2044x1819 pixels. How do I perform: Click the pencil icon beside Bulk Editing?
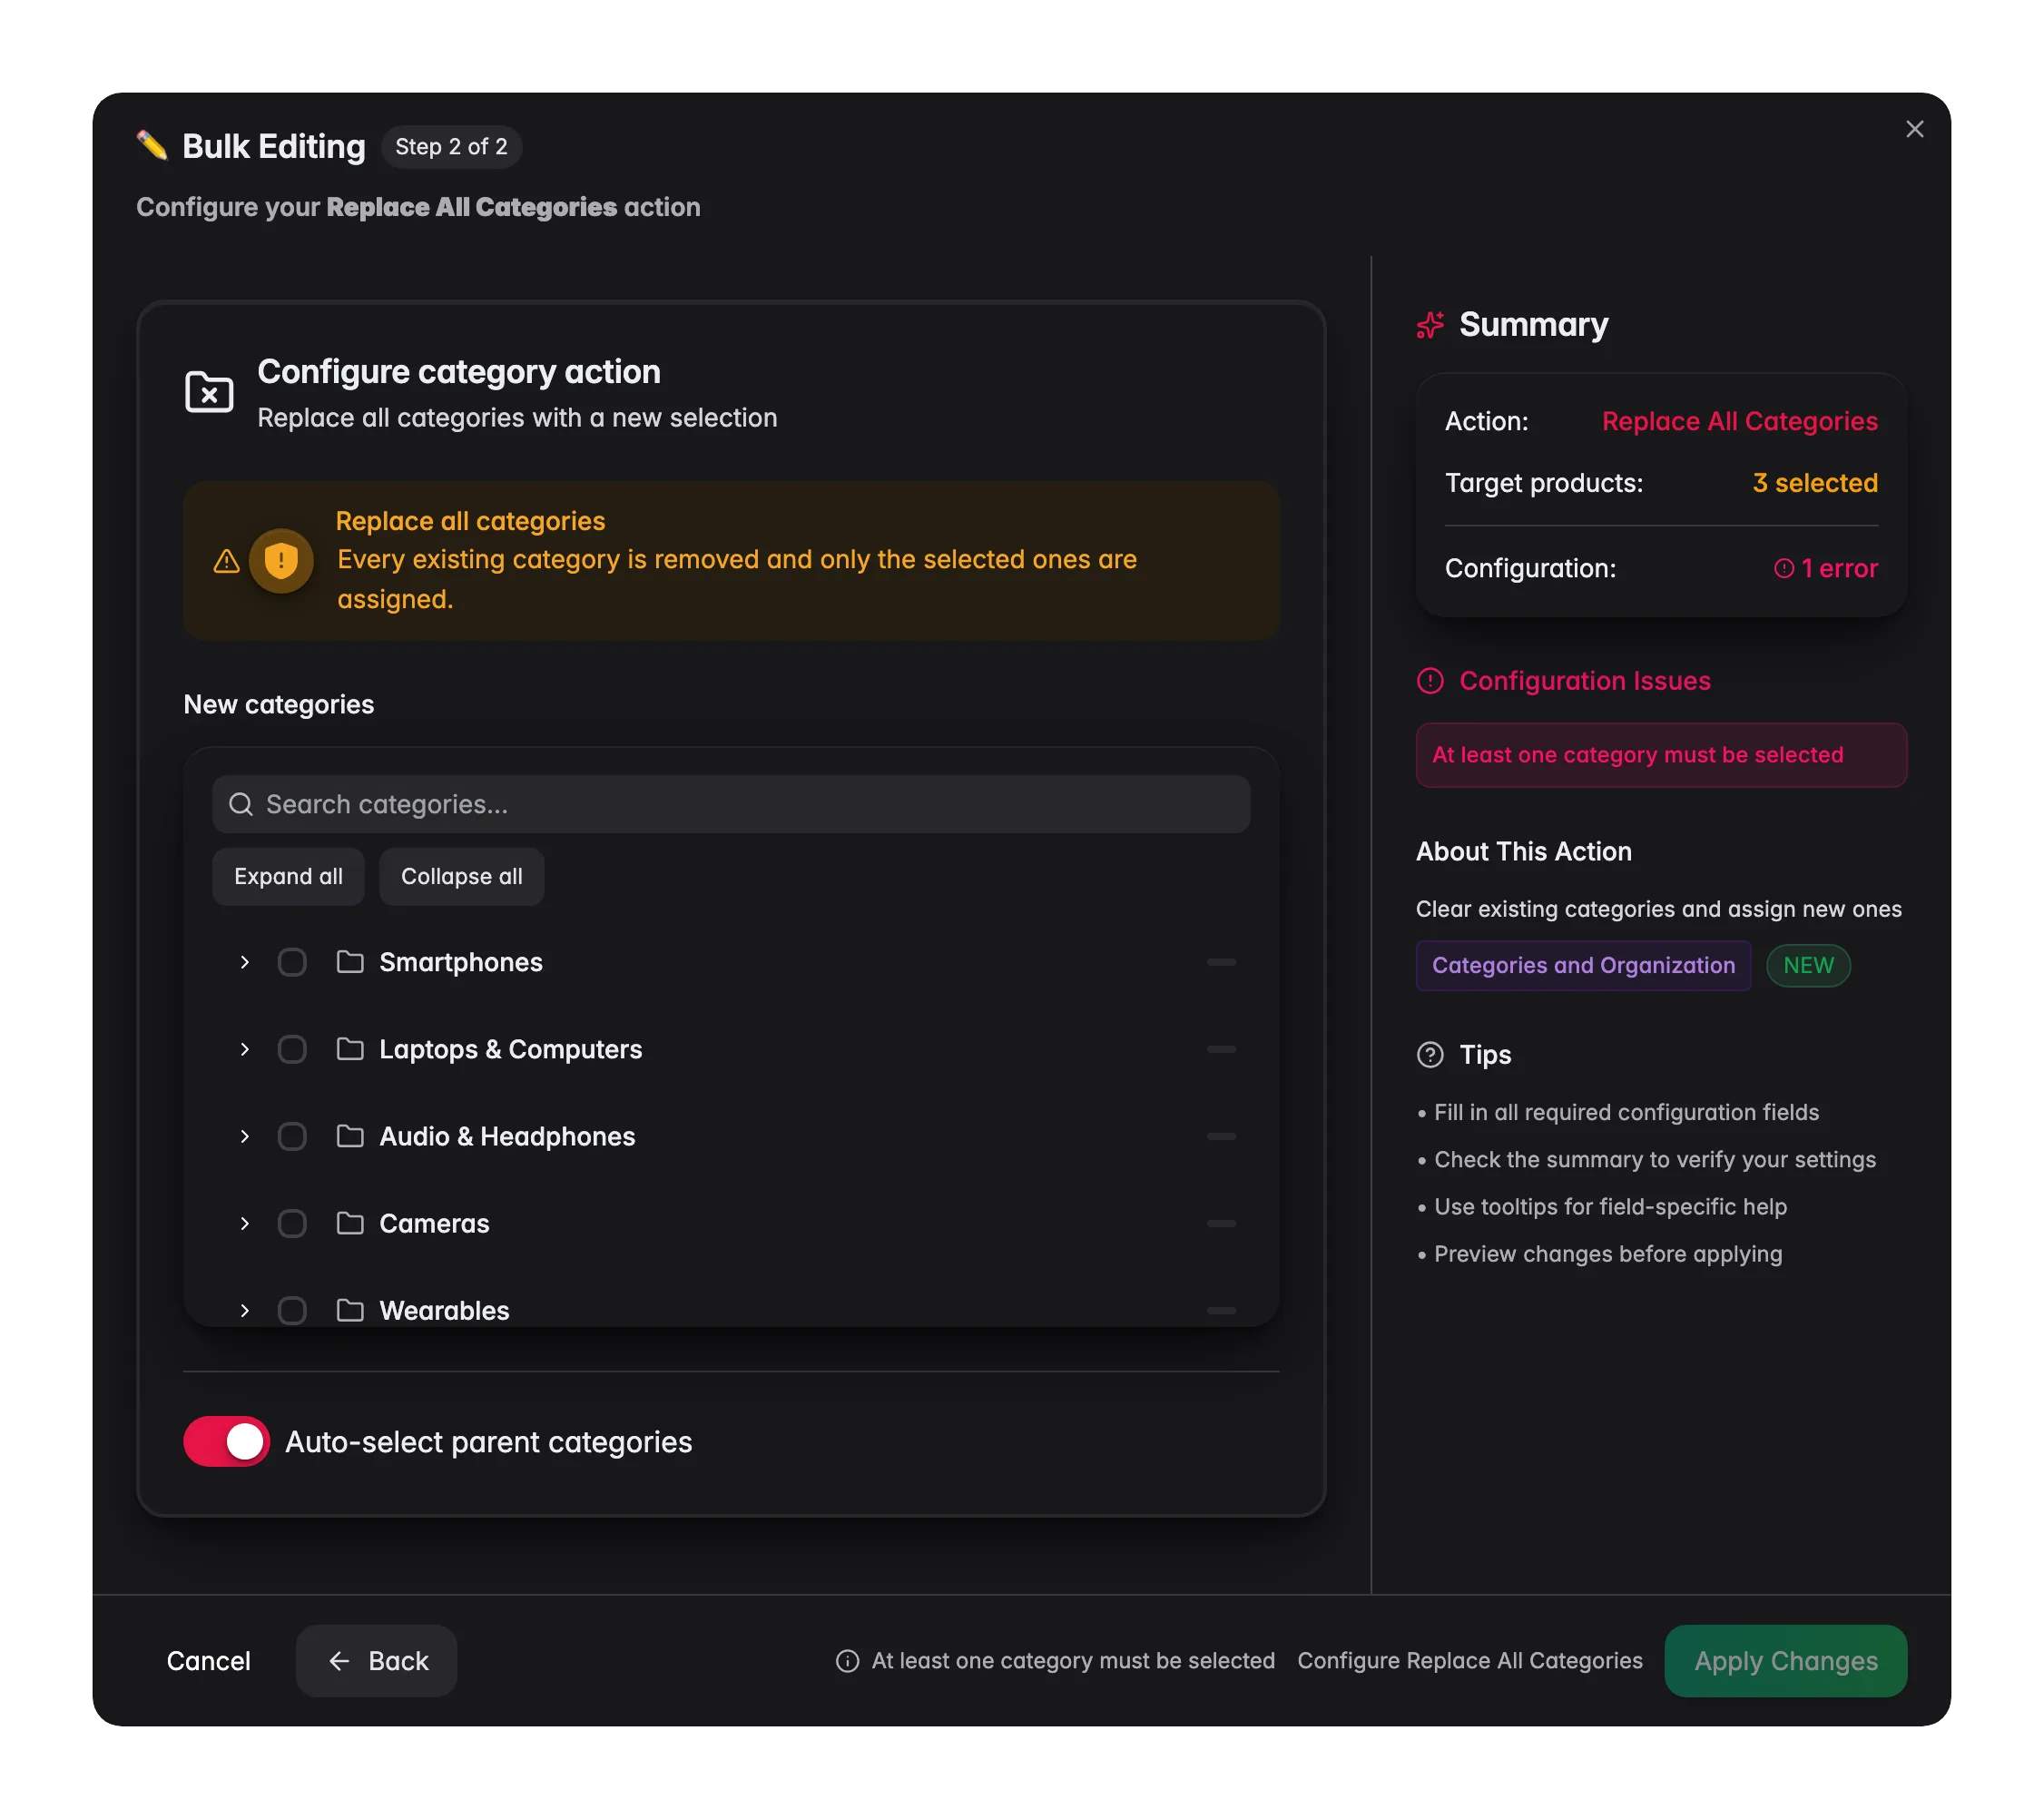coord(152,146)
